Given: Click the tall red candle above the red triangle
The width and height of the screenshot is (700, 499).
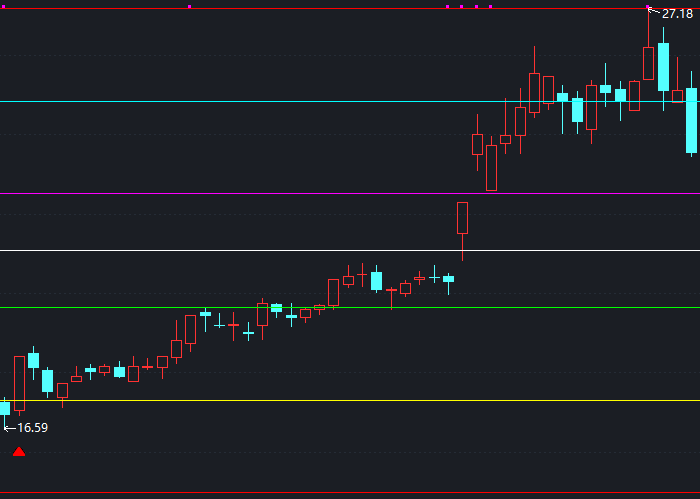Looking at the screenshot, I should [19, 383].
